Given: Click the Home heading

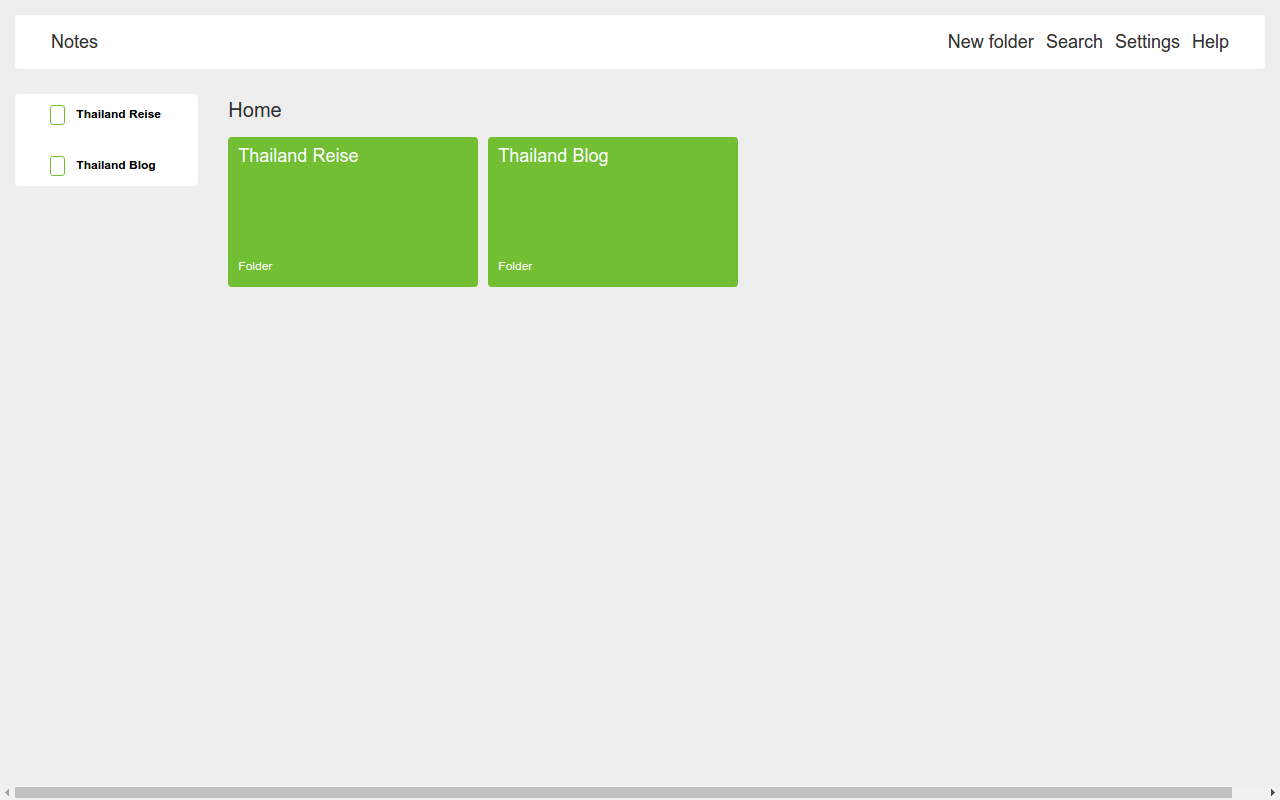Looking at the screenshot, I should coord(255,110).
